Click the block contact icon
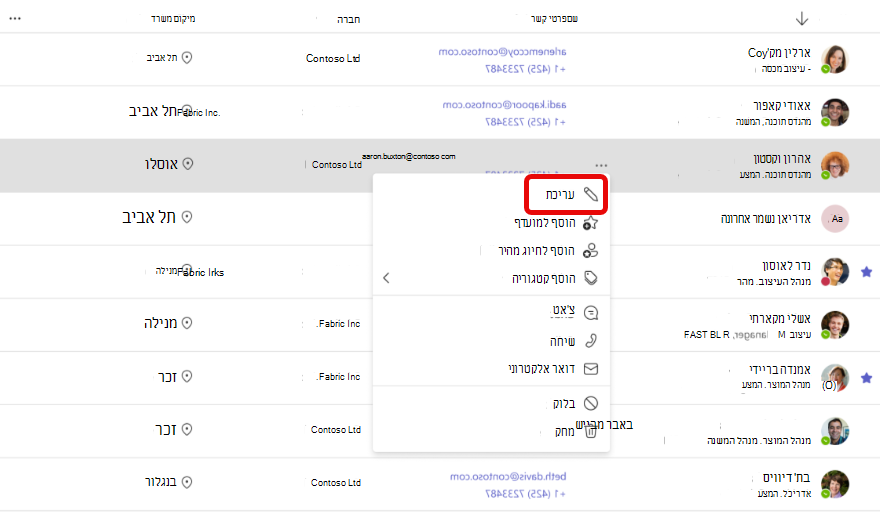Screen dimensions: 880x512 (591, 403)
